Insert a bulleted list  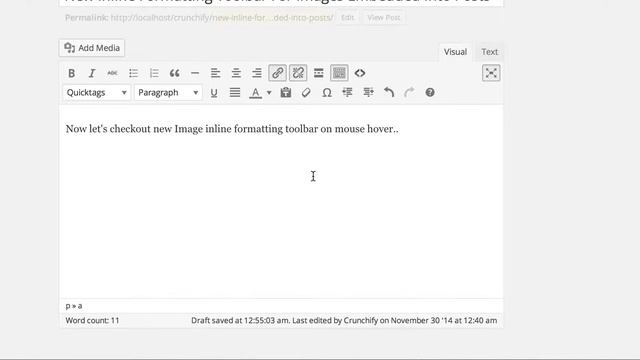coord(133,73)
